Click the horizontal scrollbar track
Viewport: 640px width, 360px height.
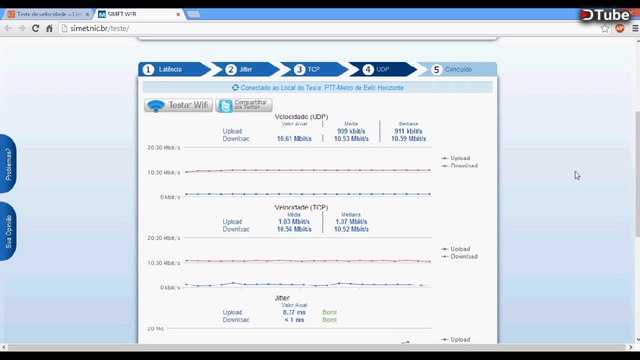tap(317, 347)
